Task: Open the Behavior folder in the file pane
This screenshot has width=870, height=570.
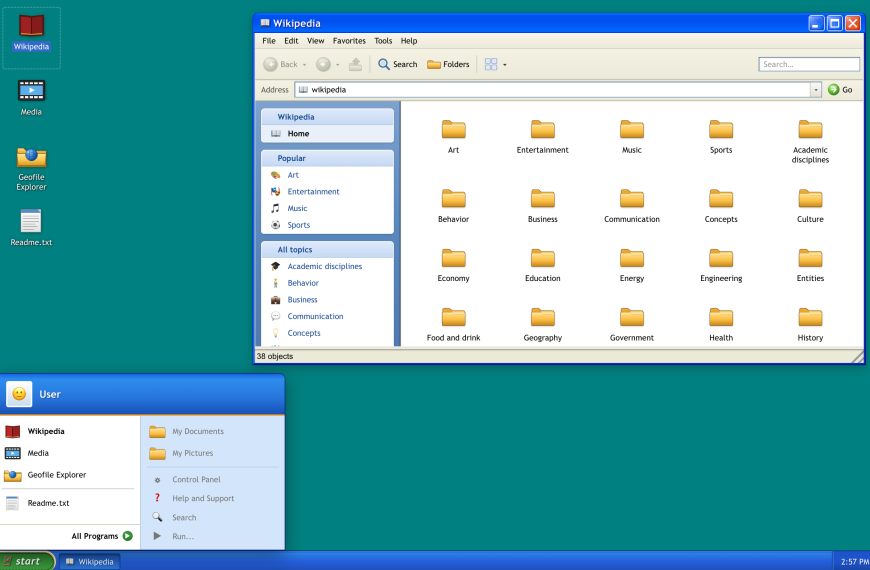Action: pos(453,206)
